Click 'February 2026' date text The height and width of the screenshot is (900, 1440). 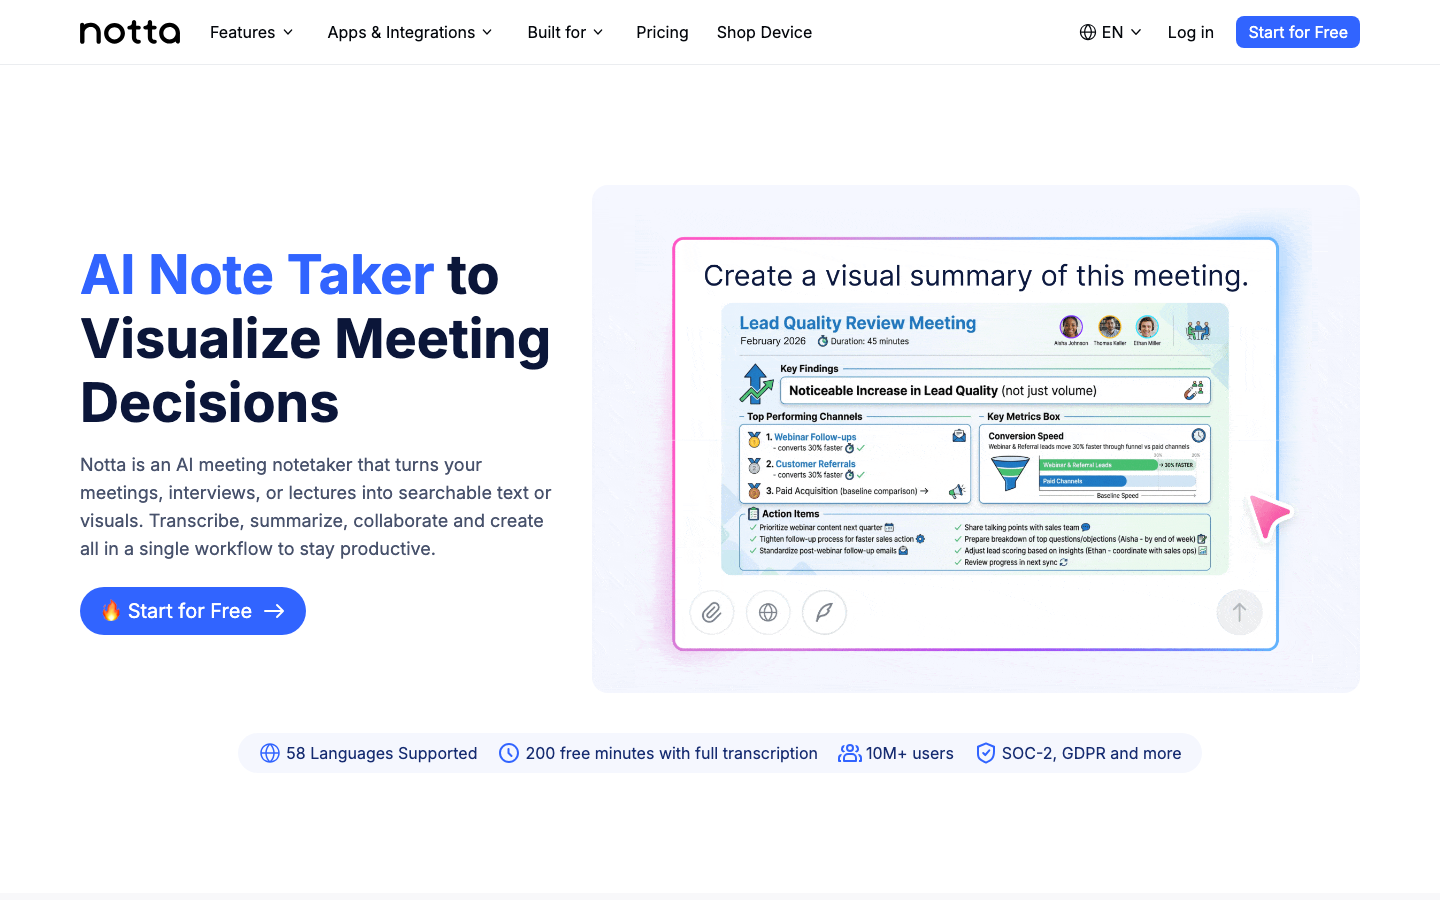pyautogui.click(x=773, y=341)
